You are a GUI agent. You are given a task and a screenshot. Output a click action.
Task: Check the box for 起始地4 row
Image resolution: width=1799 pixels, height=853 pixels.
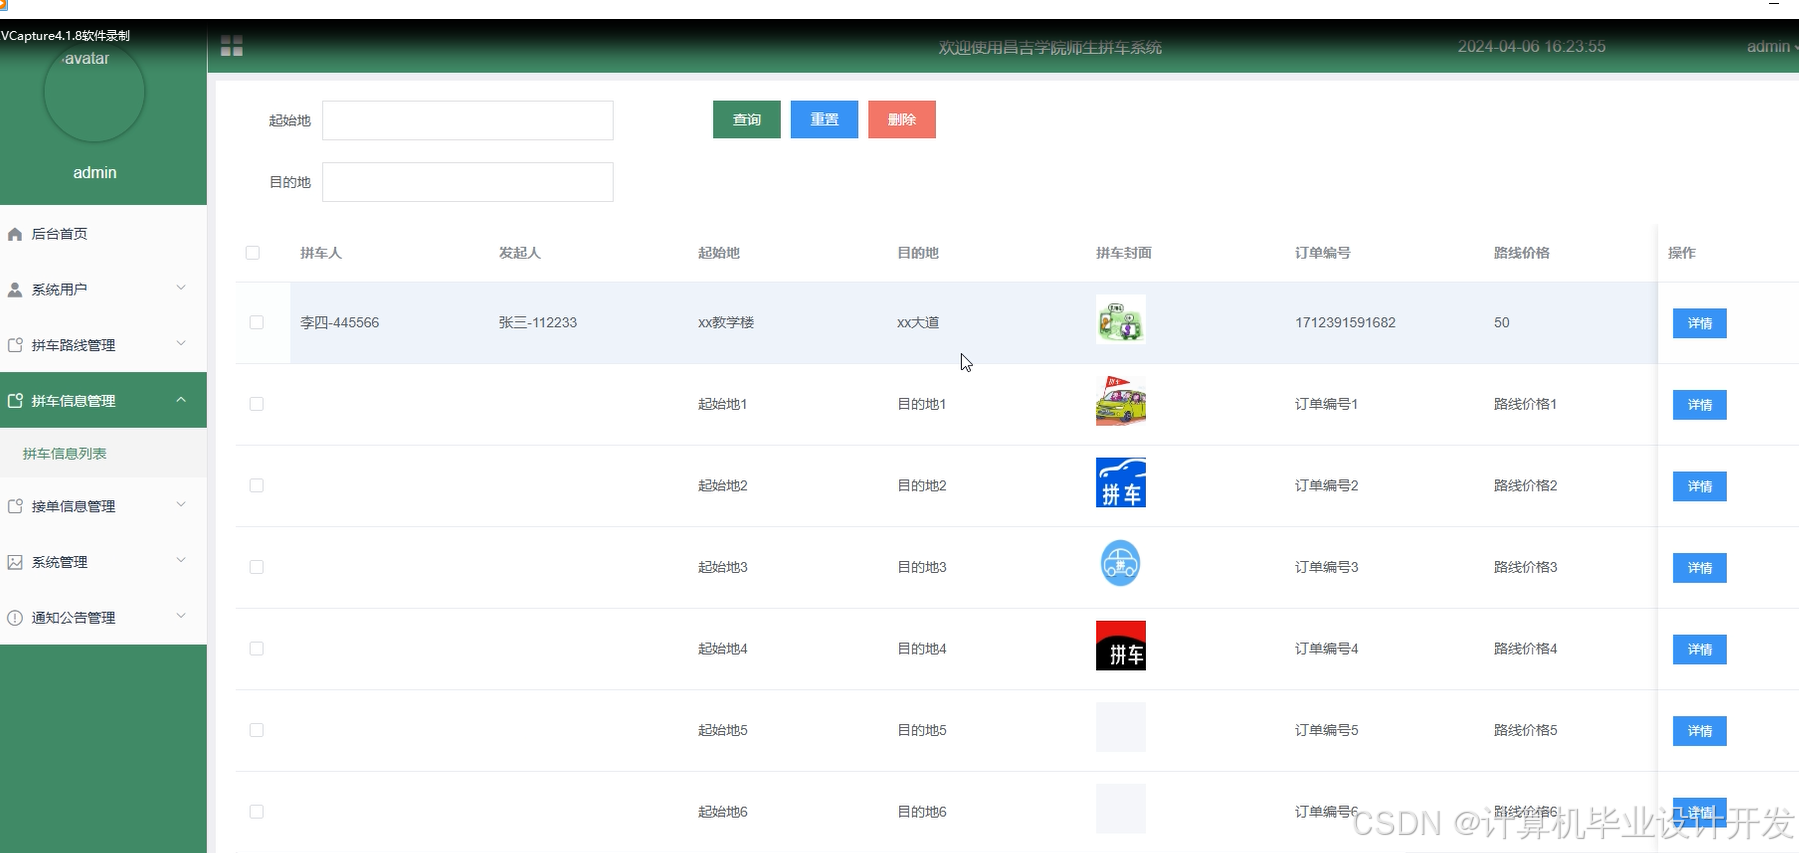tap(257, 649)
